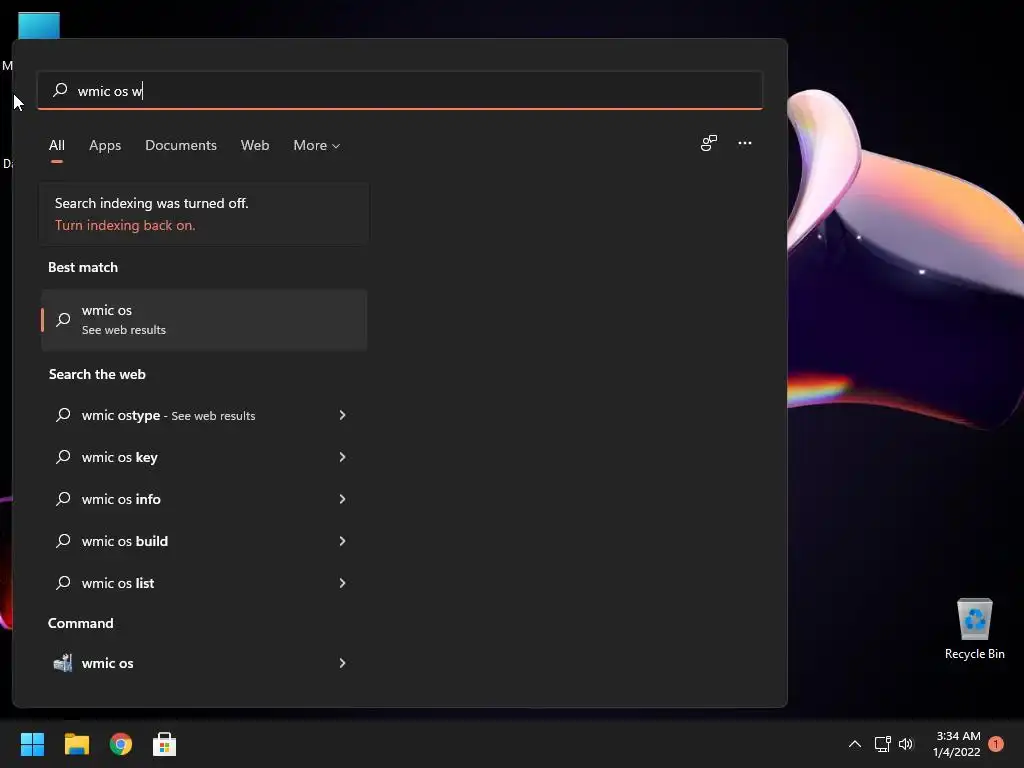Screen dimensions: 1024x768
Task: Switch to the Documents tab
Action: click(x=181, y=145)
